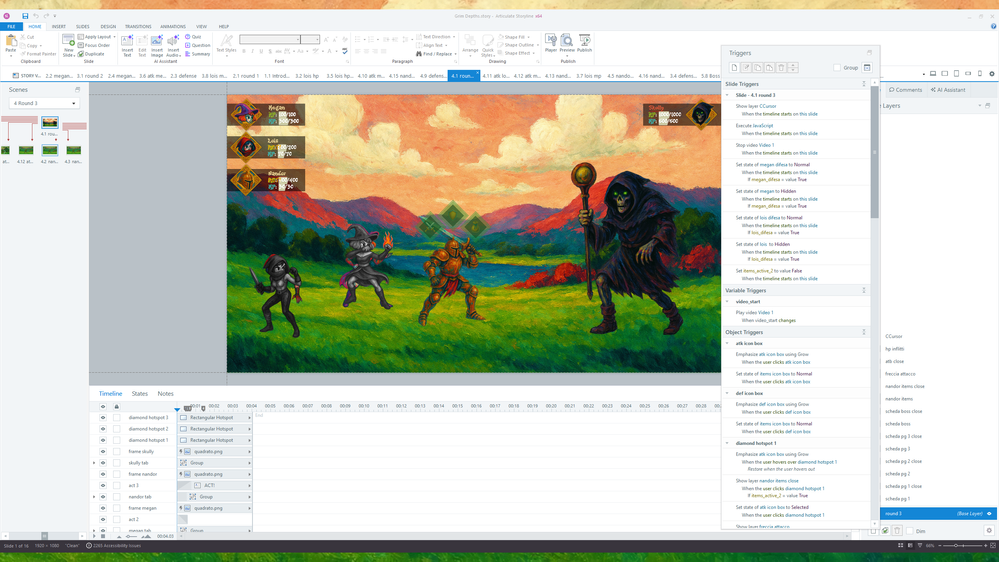
Task: Click the timeline zoom slider
Action: pos(133,537)
